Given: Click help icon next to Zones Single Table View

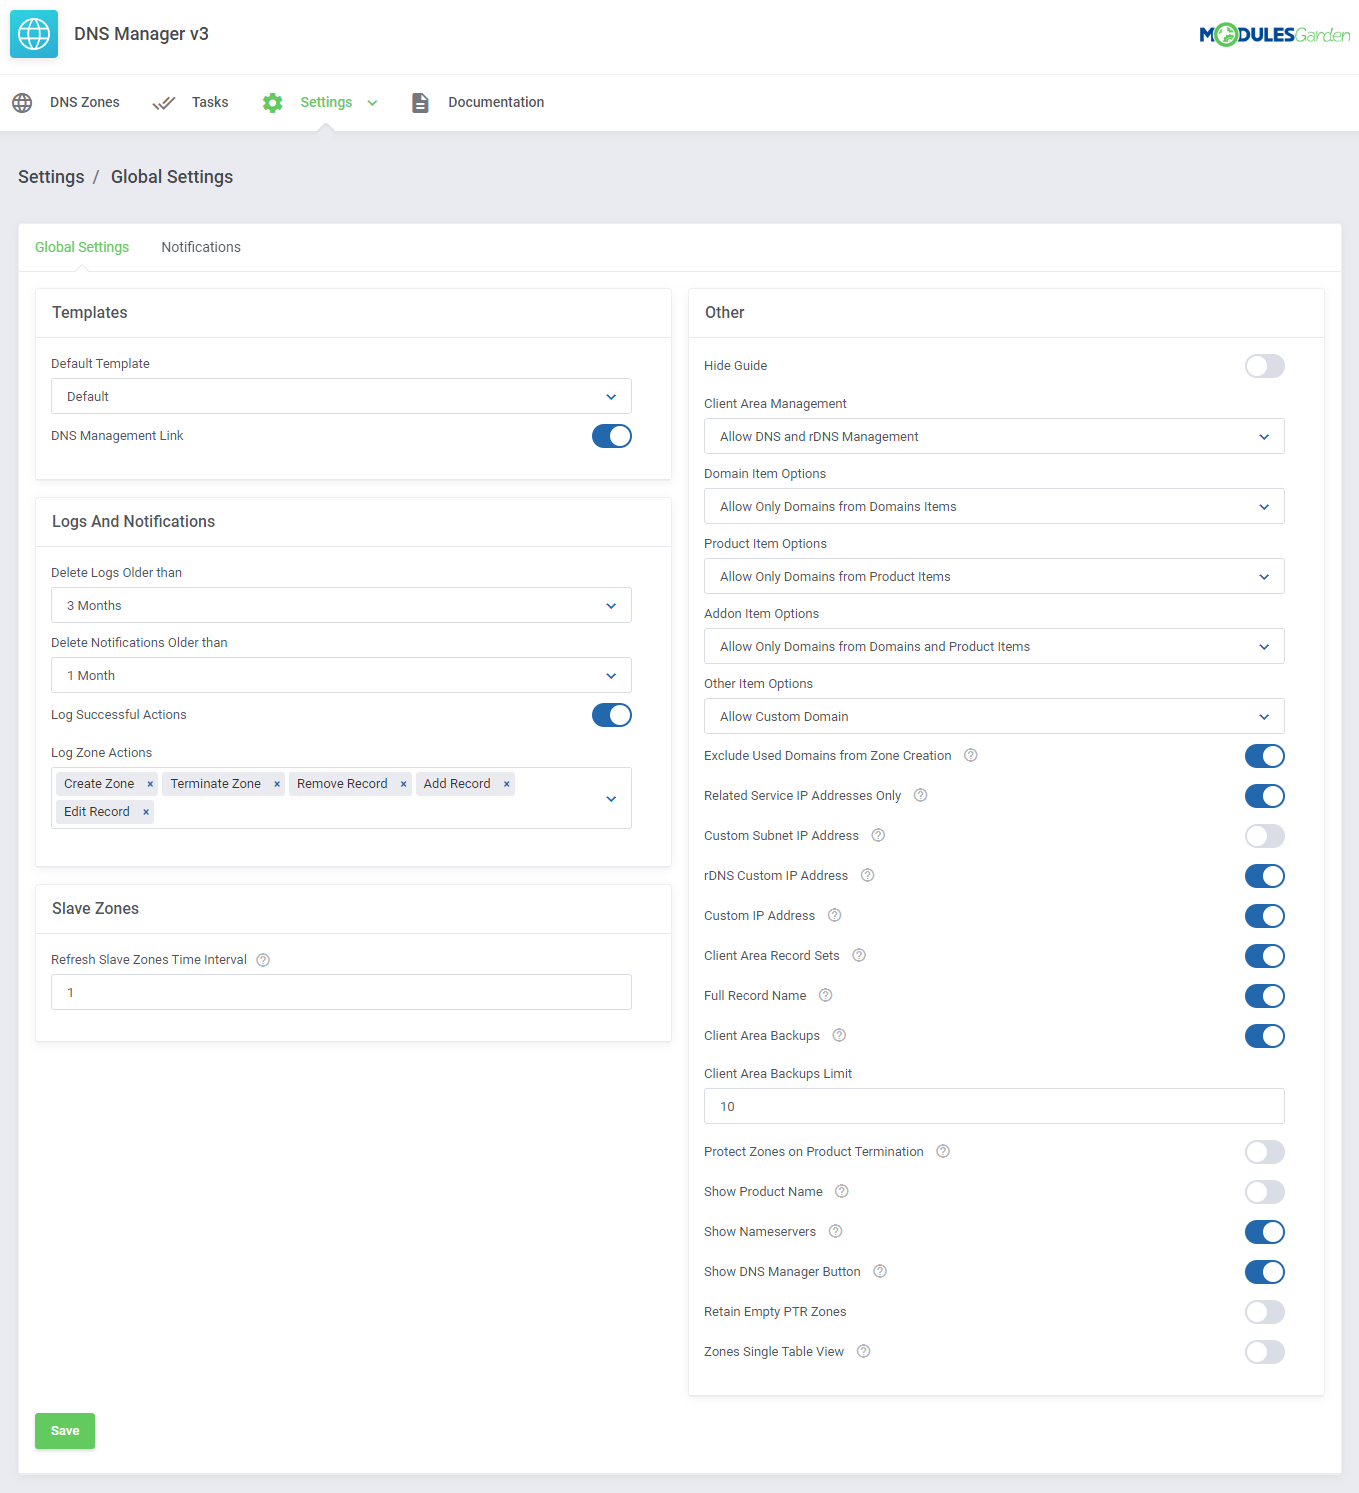Looking at the screenshot, I should tap(863, 1352).
